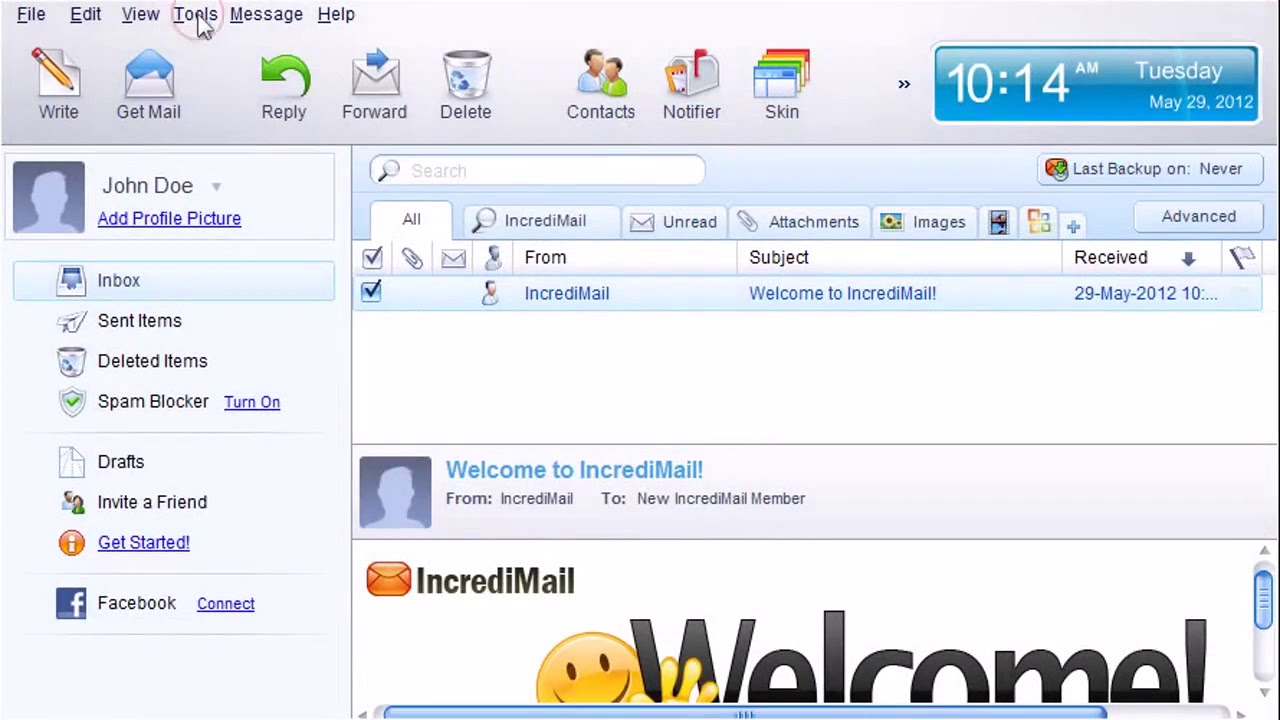Select the Spam Blocker item
The image size is (1280, 720).
point(153,401)
